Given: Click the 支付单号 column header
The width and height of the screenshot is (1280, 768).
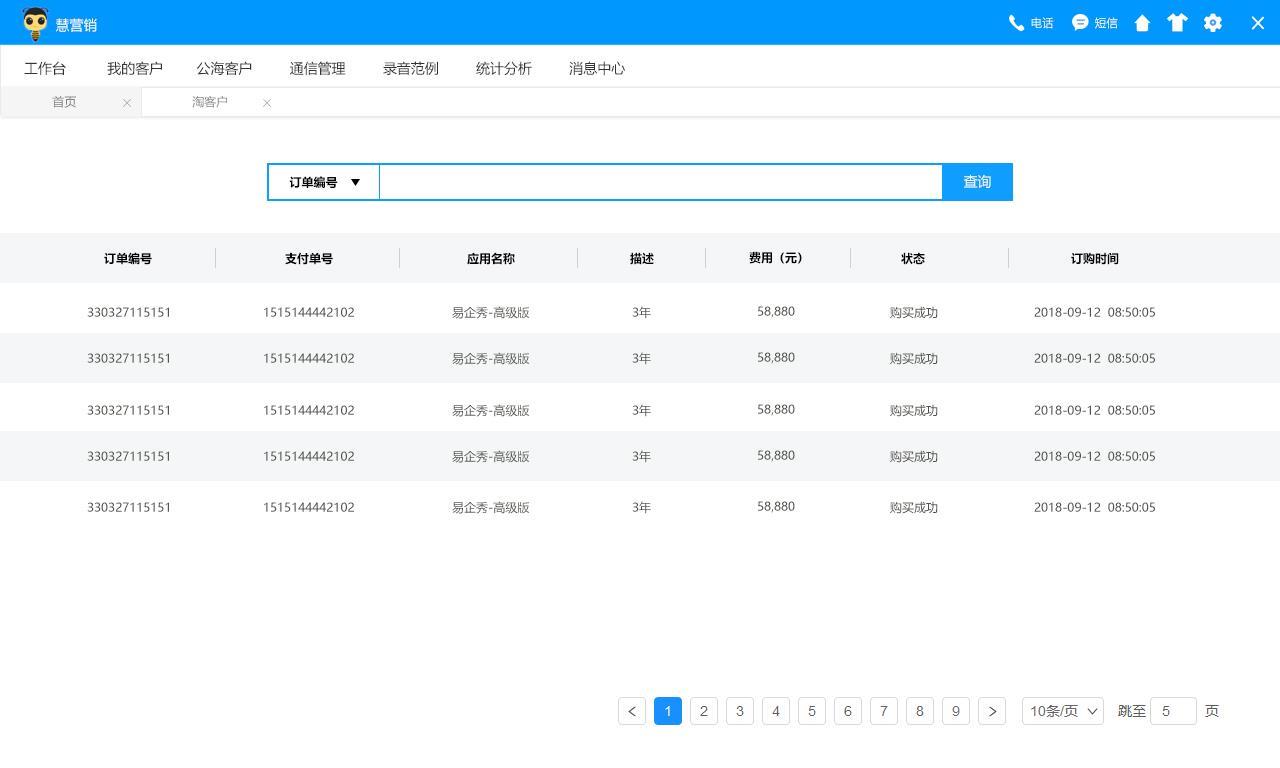Looking at the screenshot, I should 309,258.
